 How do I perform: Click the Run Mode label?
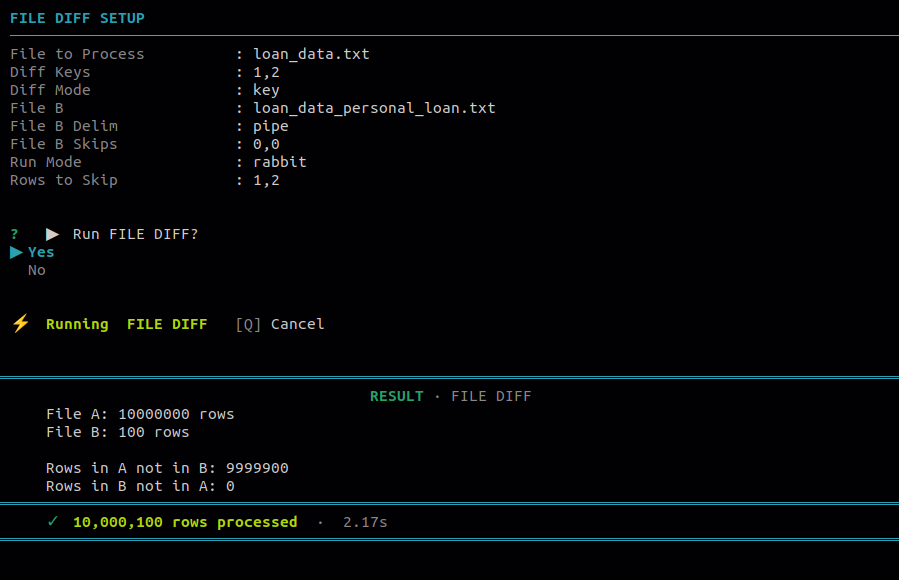click(x=46, y=162)
